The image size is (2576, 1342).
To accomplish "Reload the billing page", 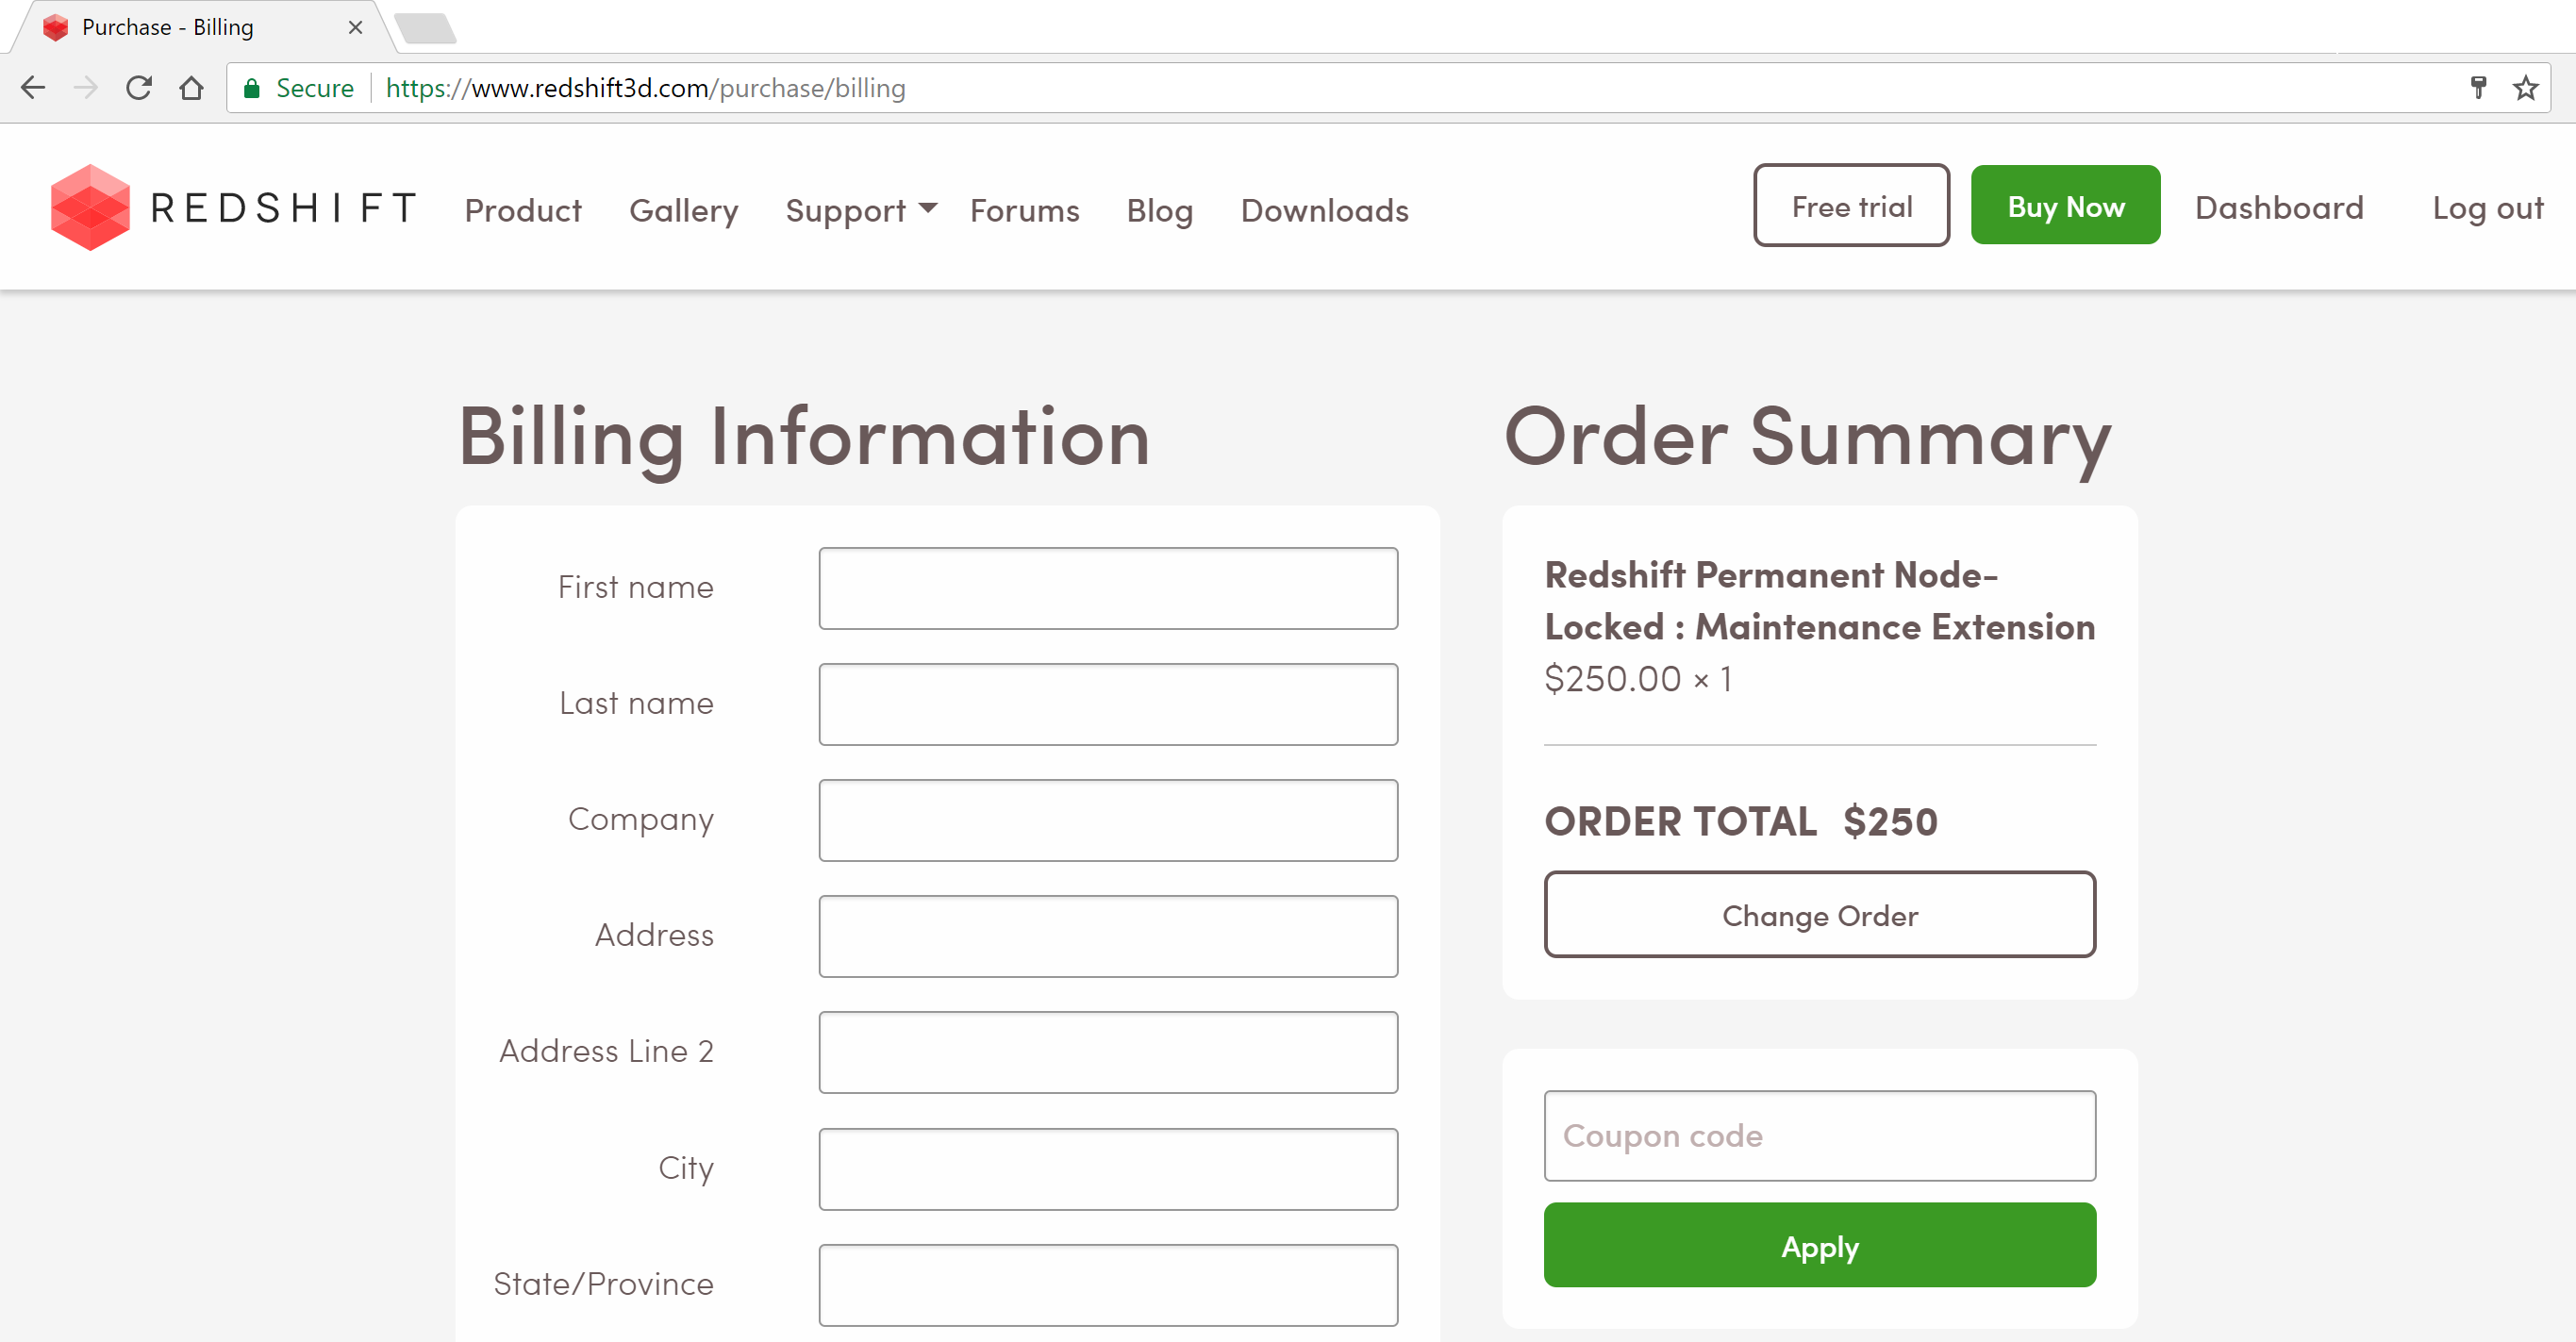I will [139, 88].
